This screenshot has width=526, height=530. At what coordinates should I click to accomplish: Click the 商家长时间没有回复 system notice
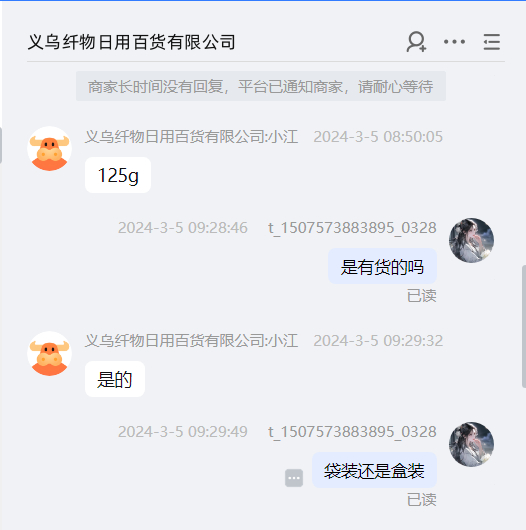(261, 86)
